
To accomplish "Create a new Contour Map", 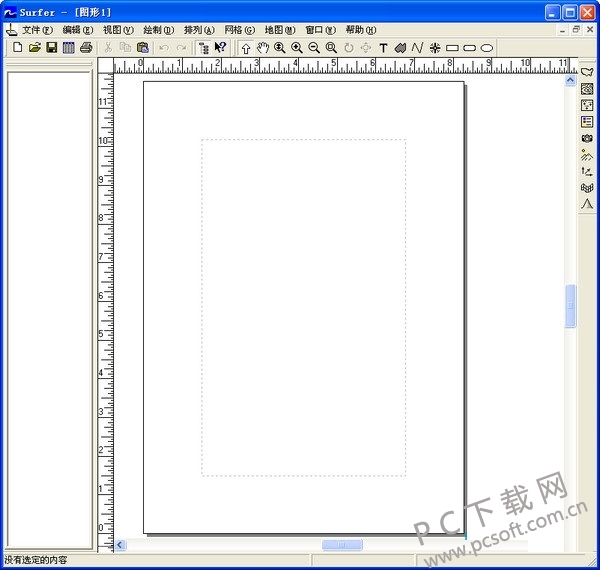I will tap(587, 89).
